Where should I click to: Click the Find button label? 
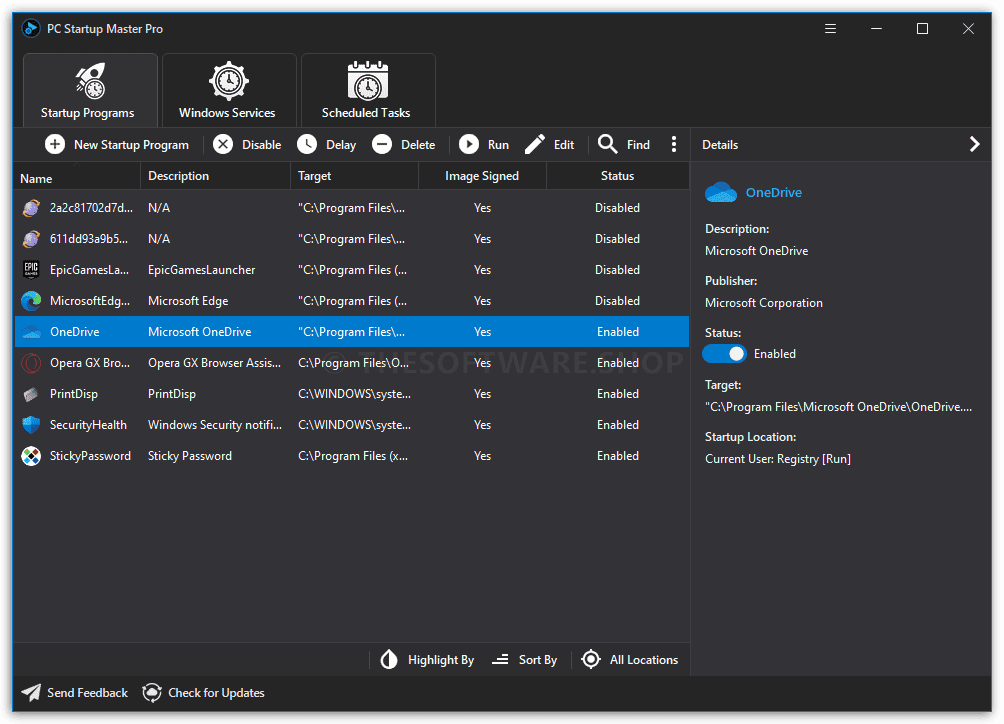(638, 145)
